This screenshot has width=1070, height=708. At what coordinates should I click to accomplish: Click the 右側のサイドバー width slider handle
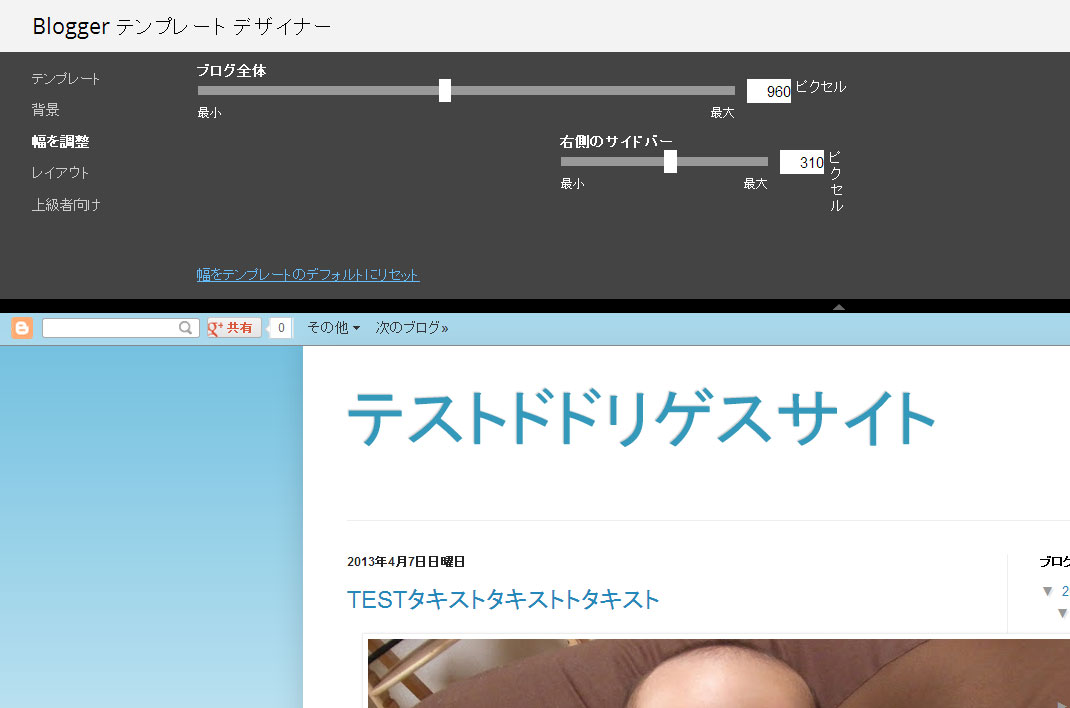671,162
